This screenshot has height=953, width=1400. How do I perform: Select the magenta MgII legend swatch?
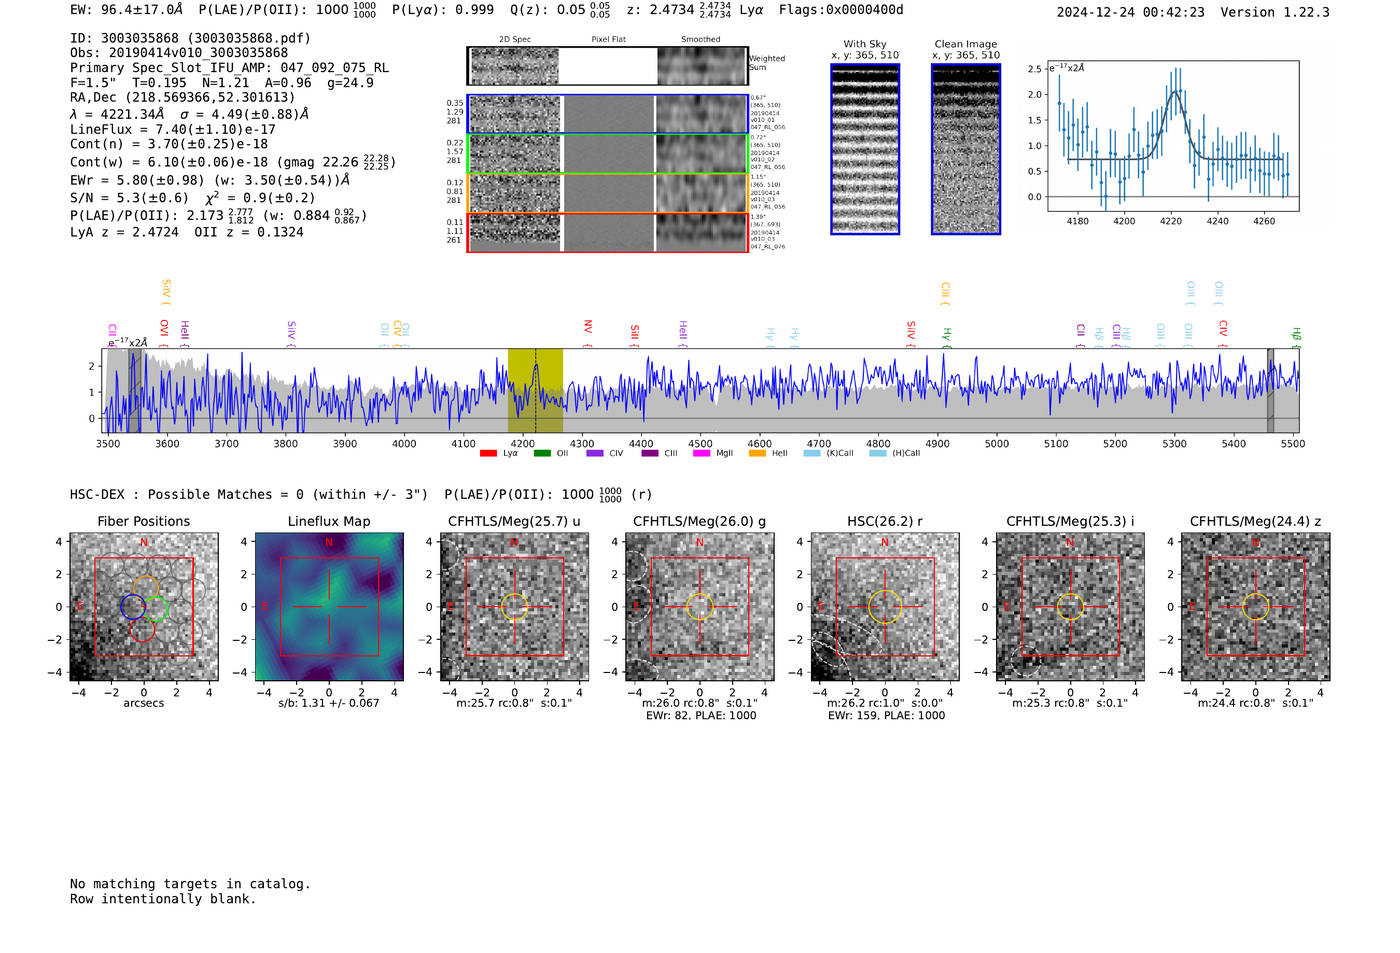(x=702, y=453)
